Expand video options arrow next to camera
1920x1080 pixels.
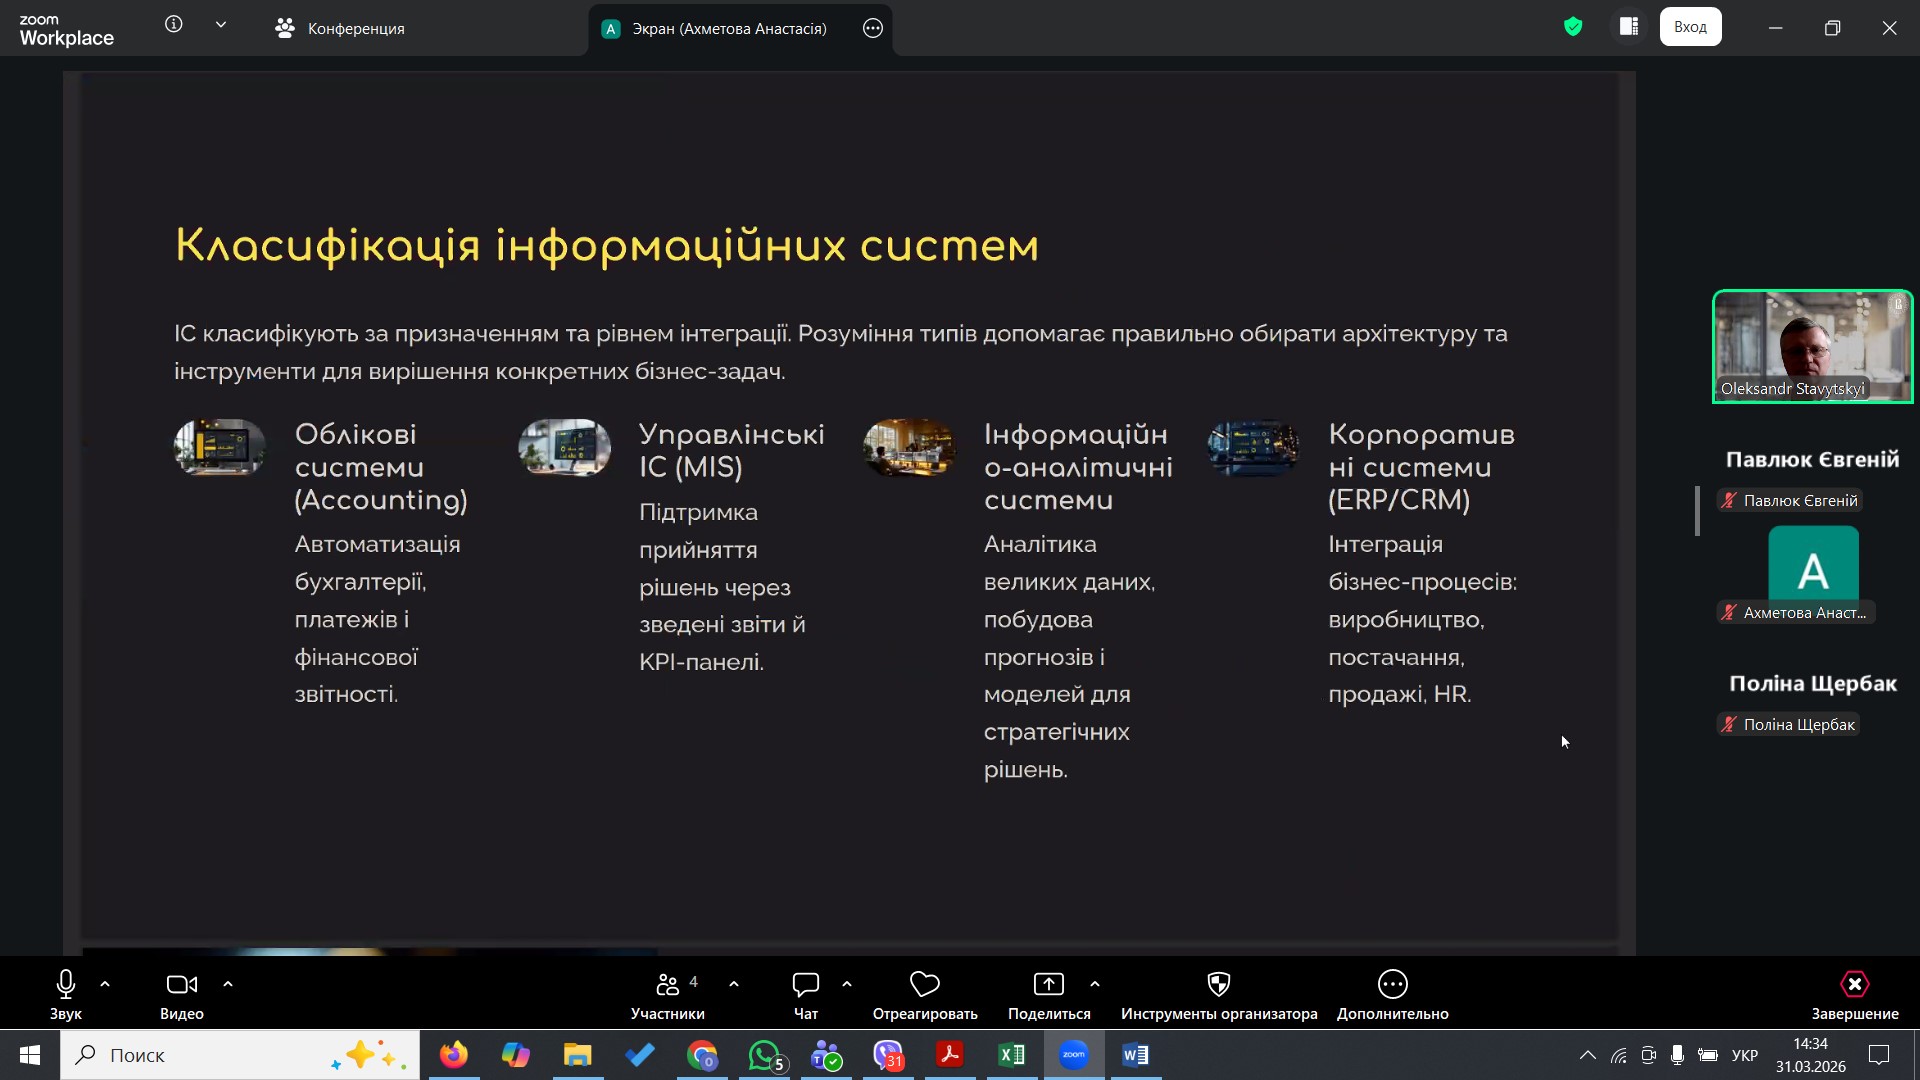coord(228,985)
